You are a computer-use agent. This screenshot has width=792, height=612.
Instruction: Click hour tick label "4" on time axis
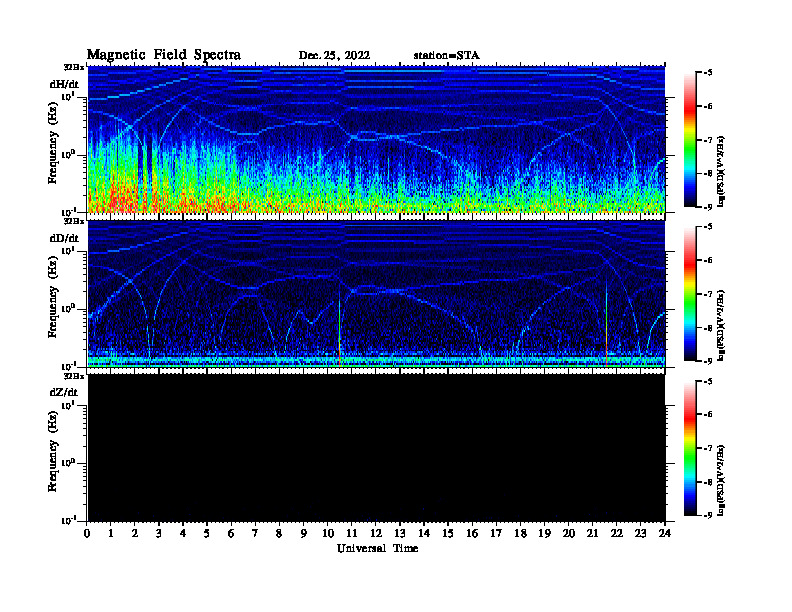[183, 534]
